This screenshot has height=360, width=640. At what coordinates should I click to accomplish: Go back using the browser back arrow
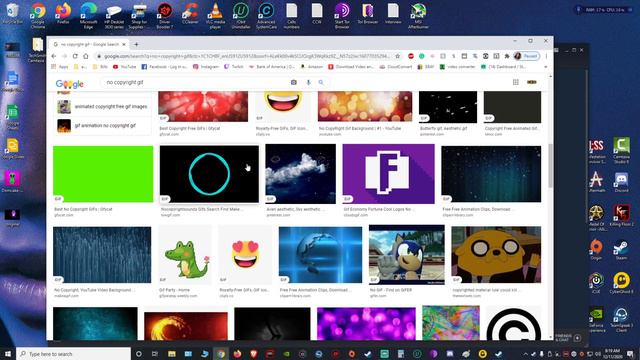tap(54, 56)
